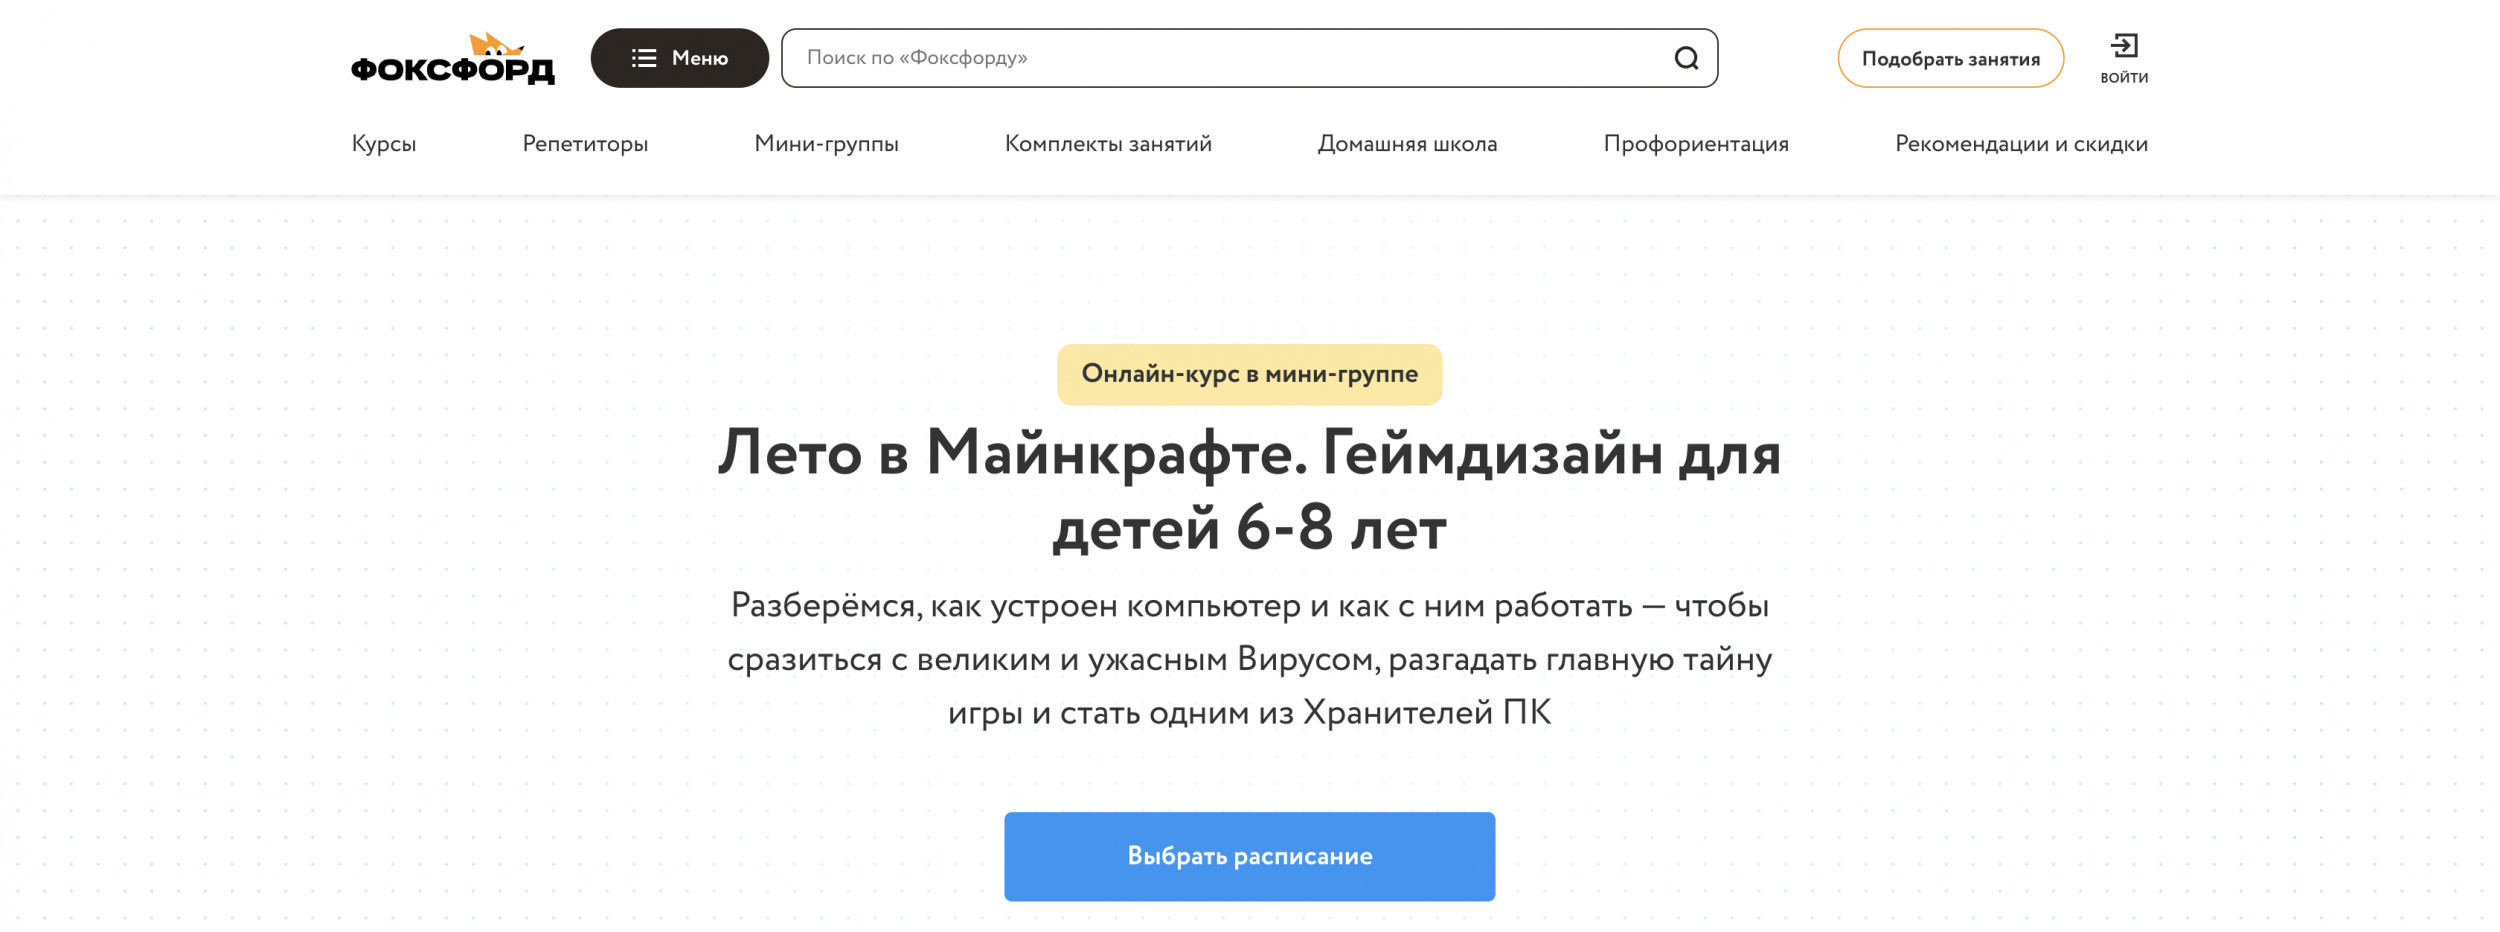Go to Профориентация
This screenshot has width=2500, height=932.
tap(1696, 144)
